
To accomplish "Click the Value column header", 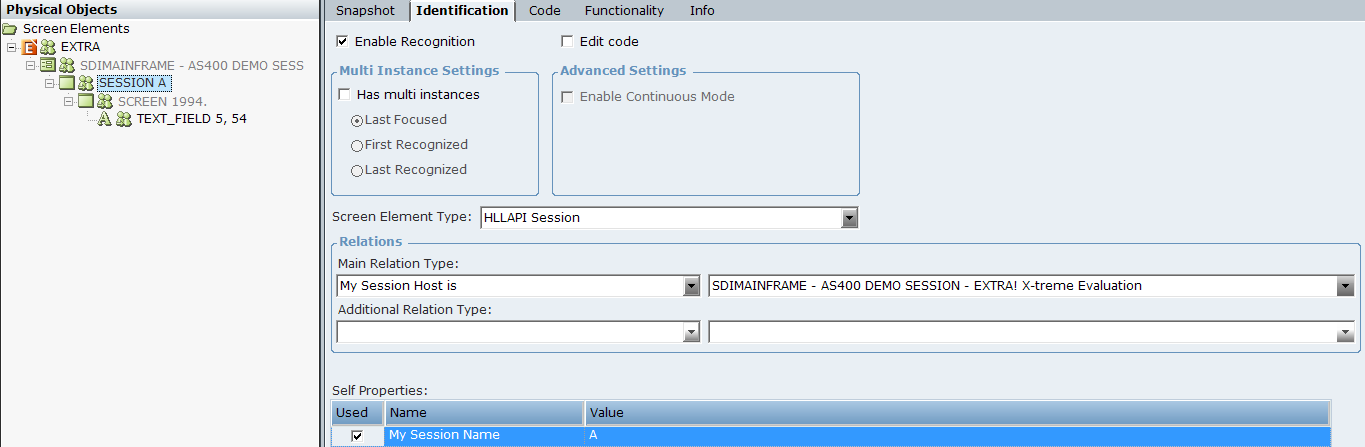I will pyautogui.click(x=956, y=413).
